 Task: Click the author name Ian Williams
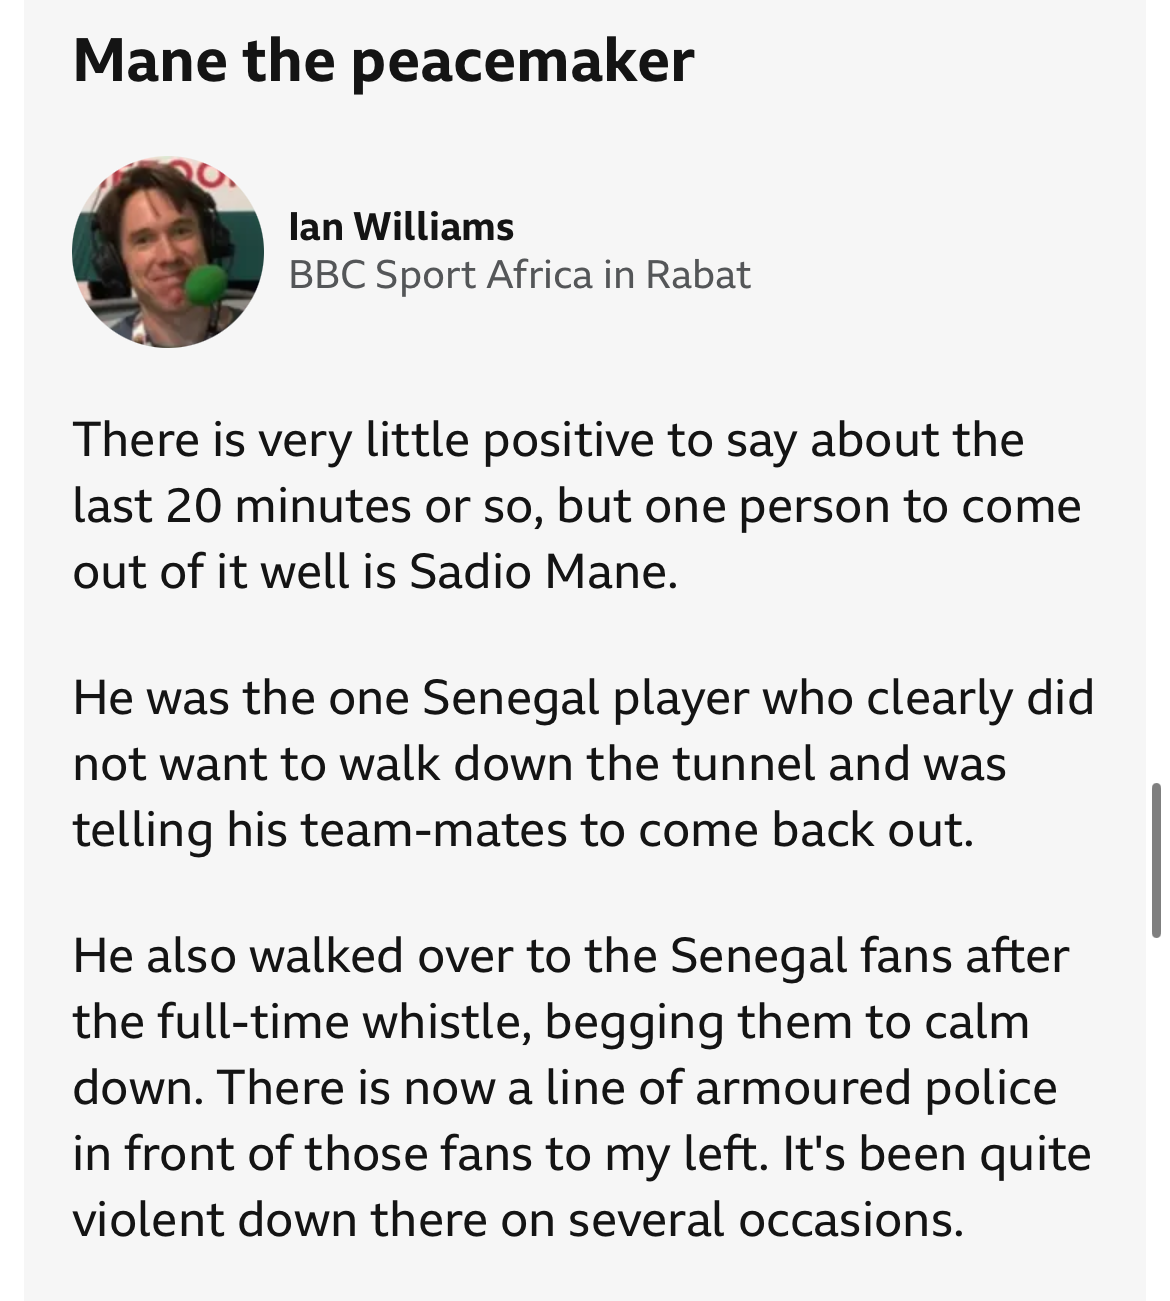[x=401, y=227]
